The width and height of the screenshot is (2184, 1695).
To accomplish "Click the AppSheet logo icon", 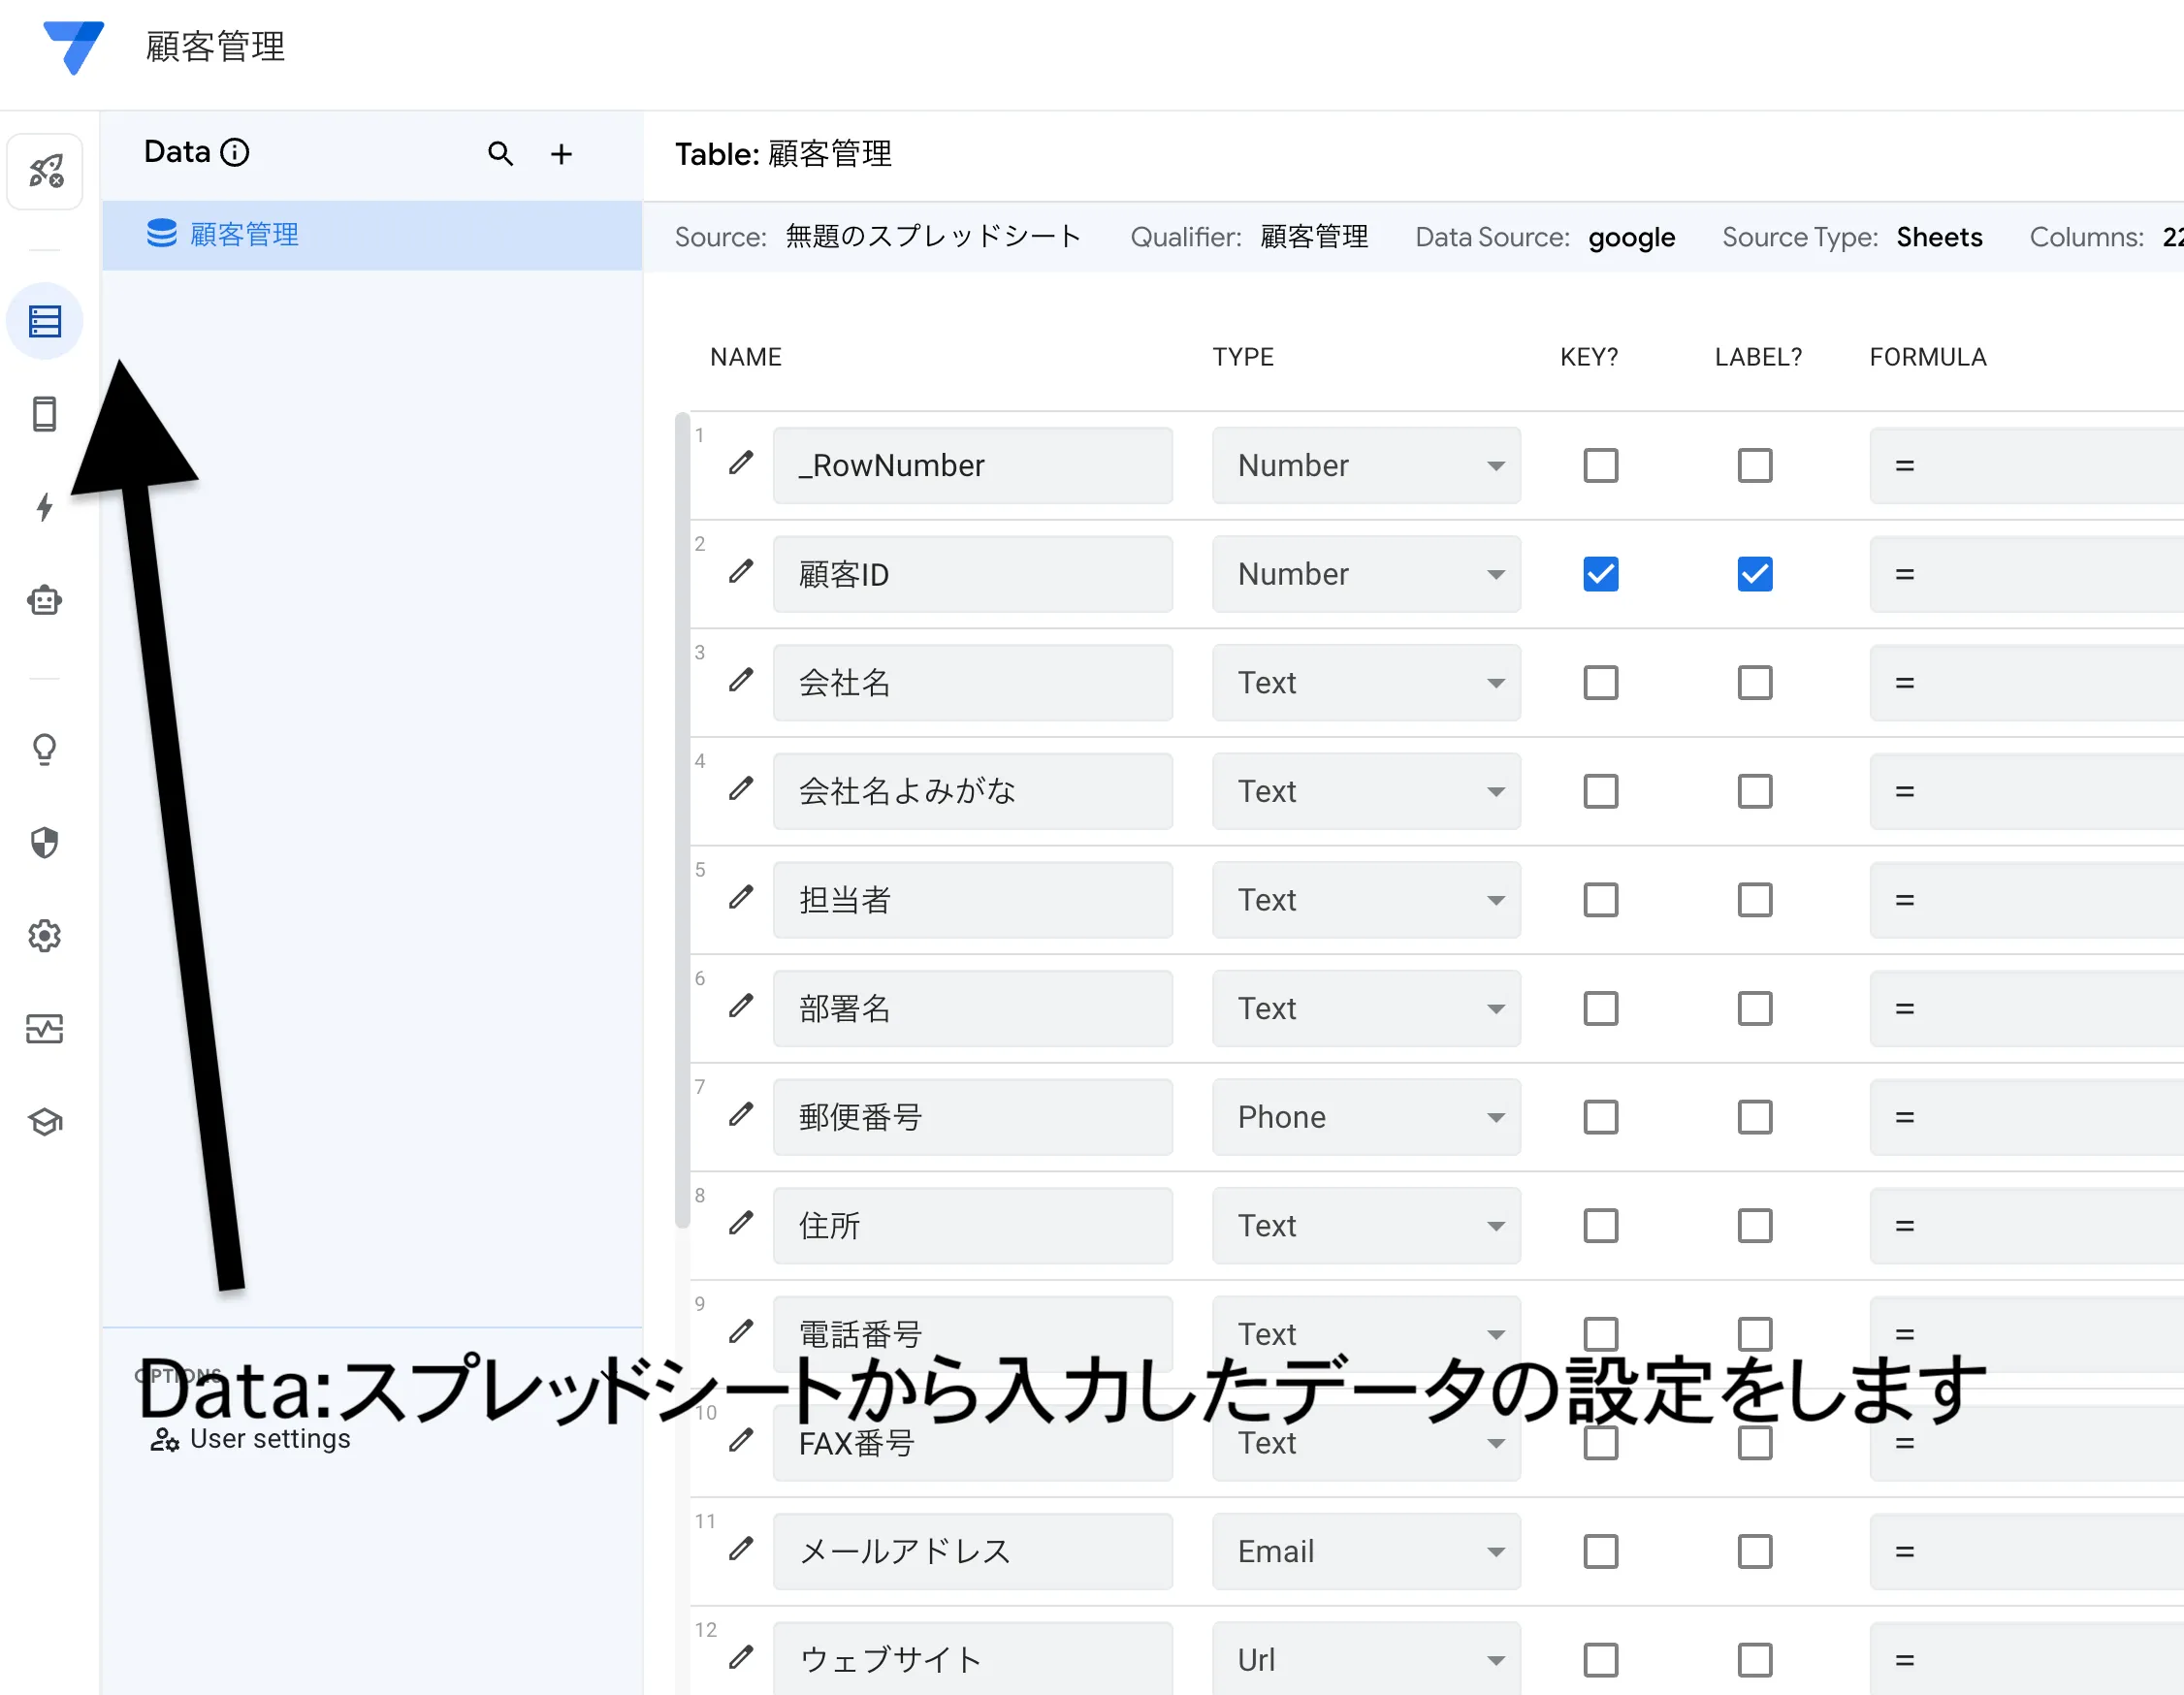I will point(73,47).
